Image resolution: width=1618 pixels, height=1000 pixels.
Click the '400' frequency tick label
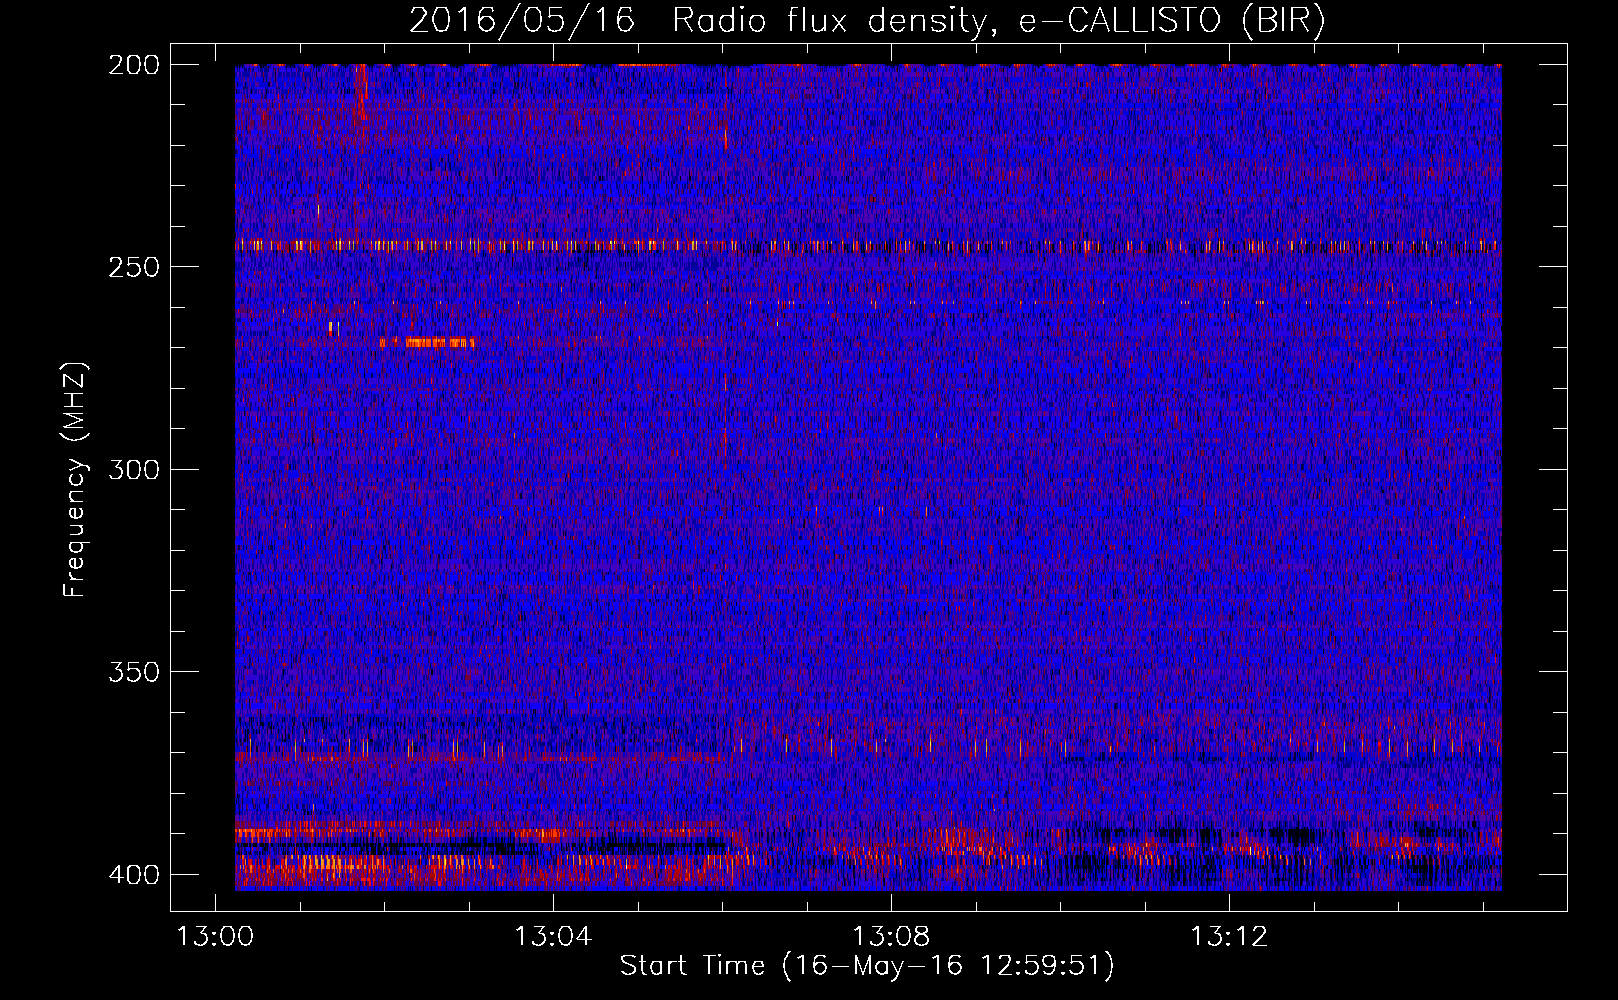[134, 875]
